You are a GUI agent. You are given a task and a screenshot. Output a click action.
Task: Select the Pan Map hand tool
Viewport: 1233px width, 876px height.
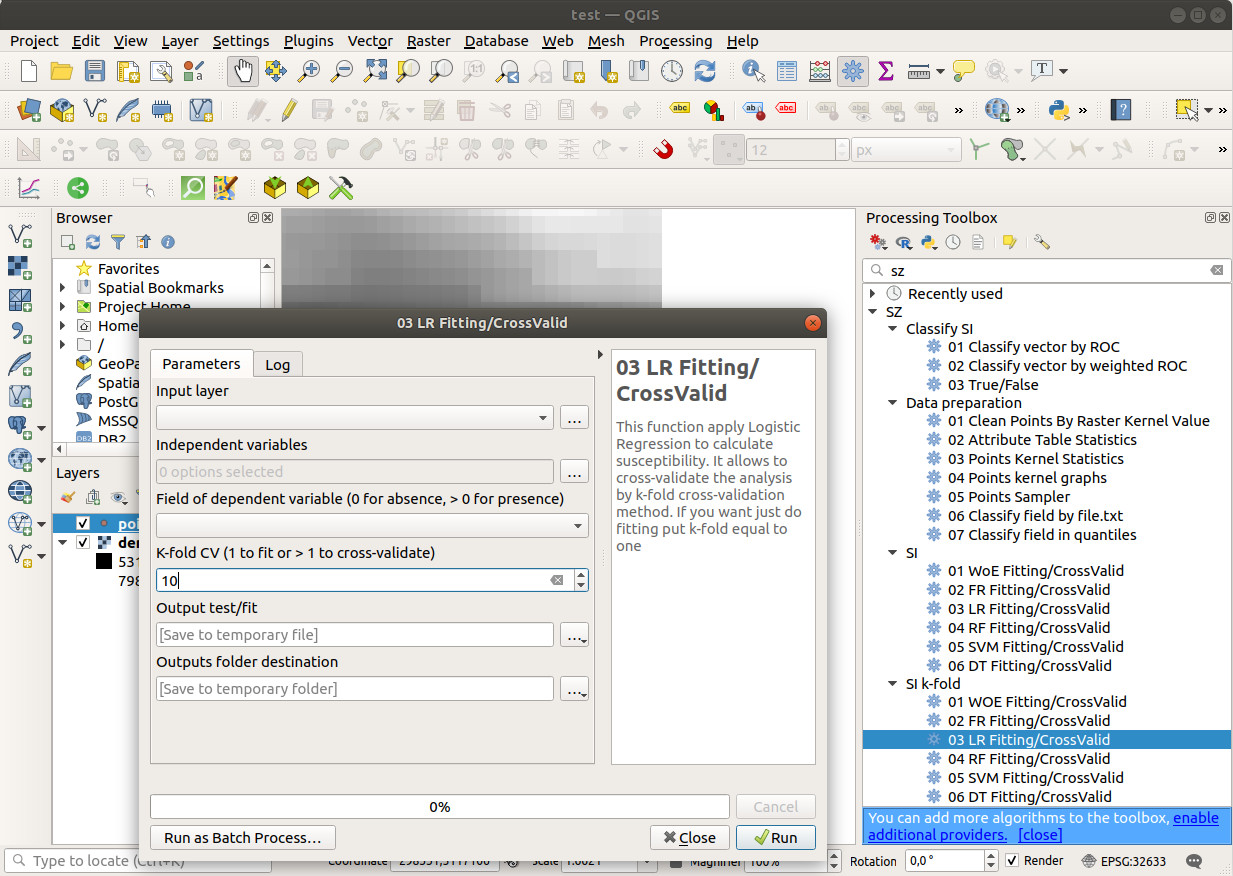tap(243, 71)
